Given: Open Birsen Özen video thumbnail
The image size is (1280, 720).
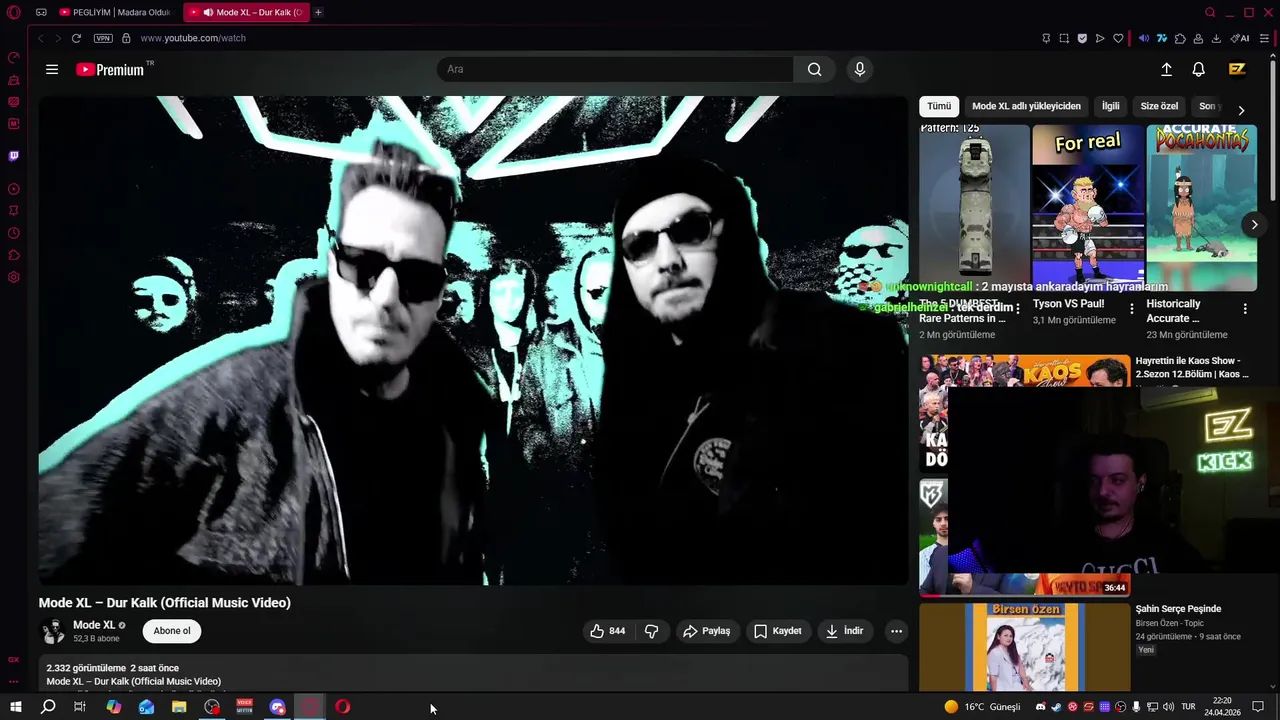Looking at the screenshot, I should coord(1025,647).
